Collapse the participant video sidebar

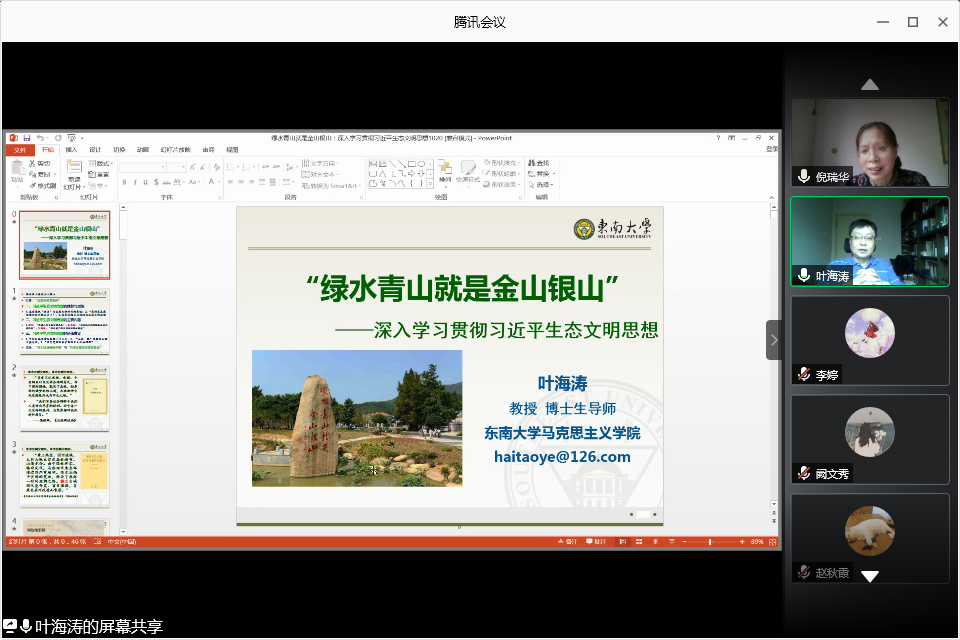click(774, 340)
